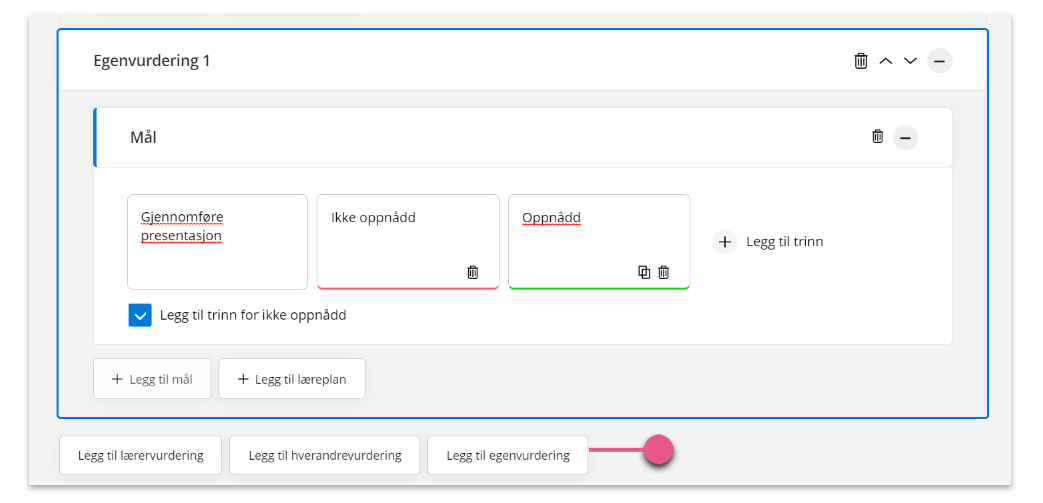This screenshot has width=1043, height=503.
Task: Collapse the Egenvurdering 1 section
Action: click(x=939, y=61)
